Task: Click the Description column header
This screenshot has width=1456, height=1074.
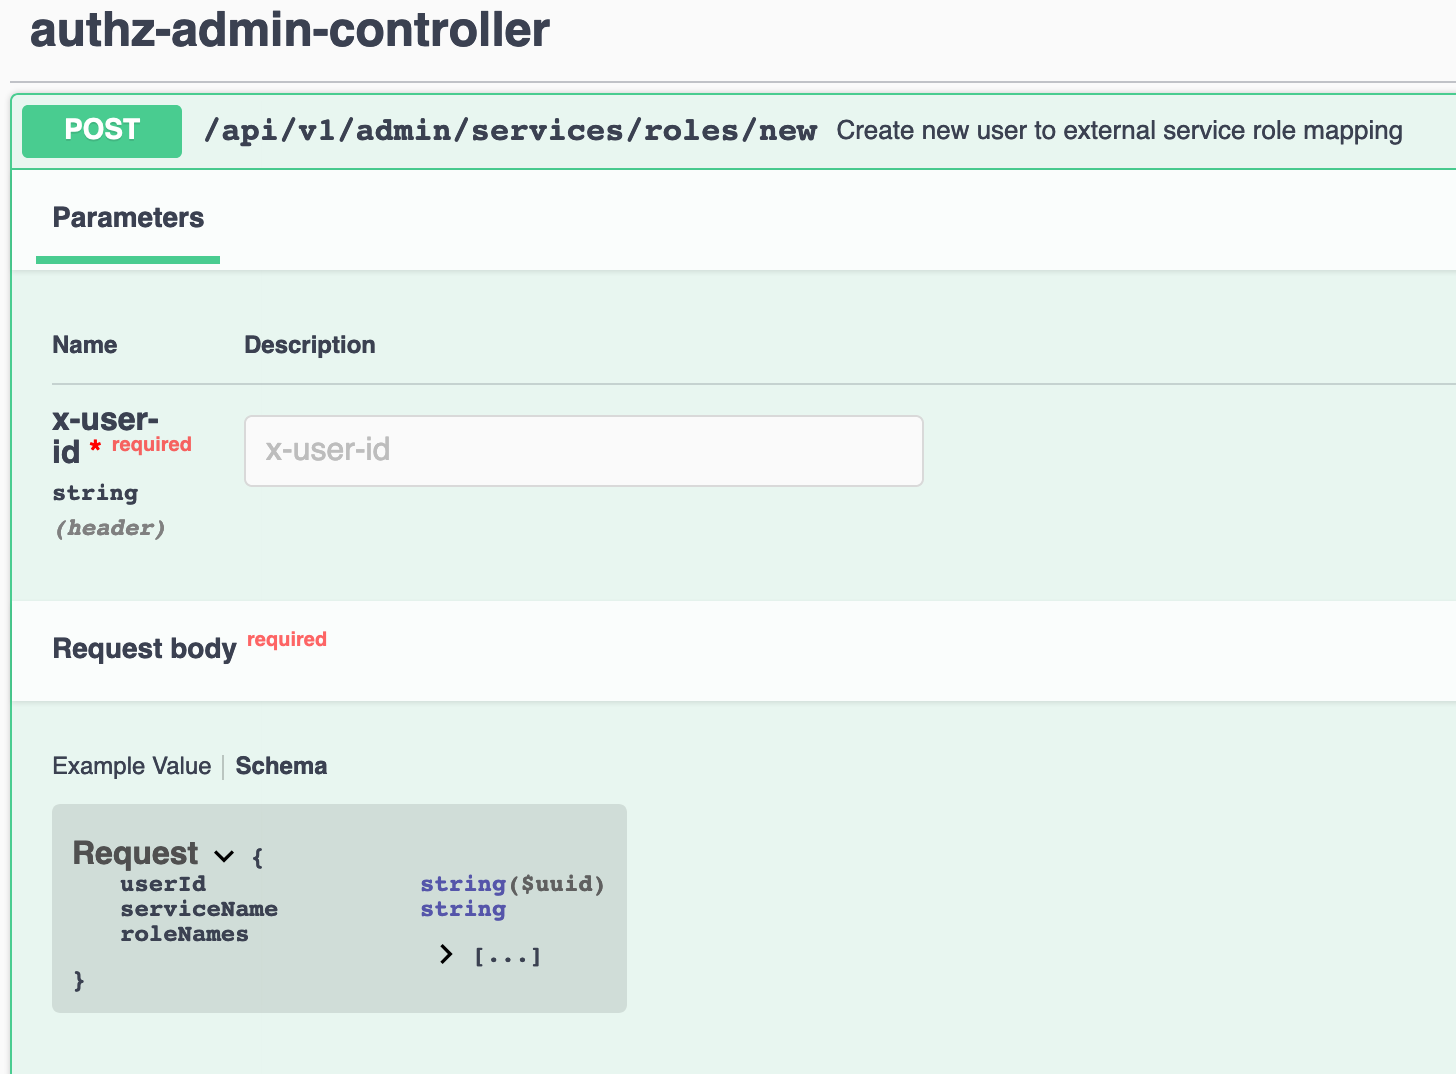Action: pos(310,345)
